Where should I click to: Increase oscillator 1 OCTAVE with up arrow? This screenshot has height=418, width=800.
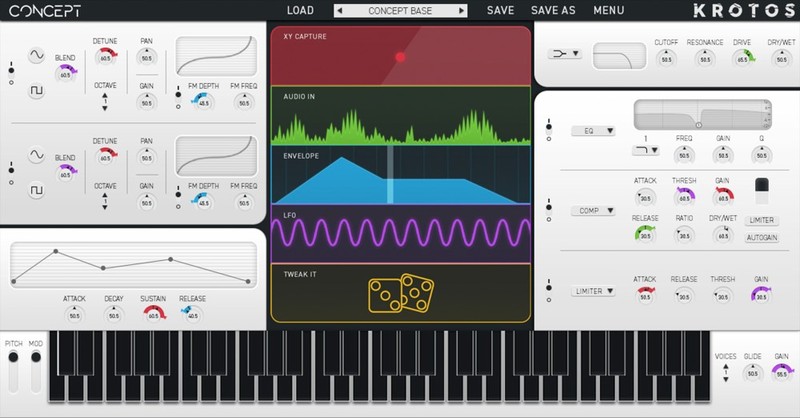tap(105, 95)
